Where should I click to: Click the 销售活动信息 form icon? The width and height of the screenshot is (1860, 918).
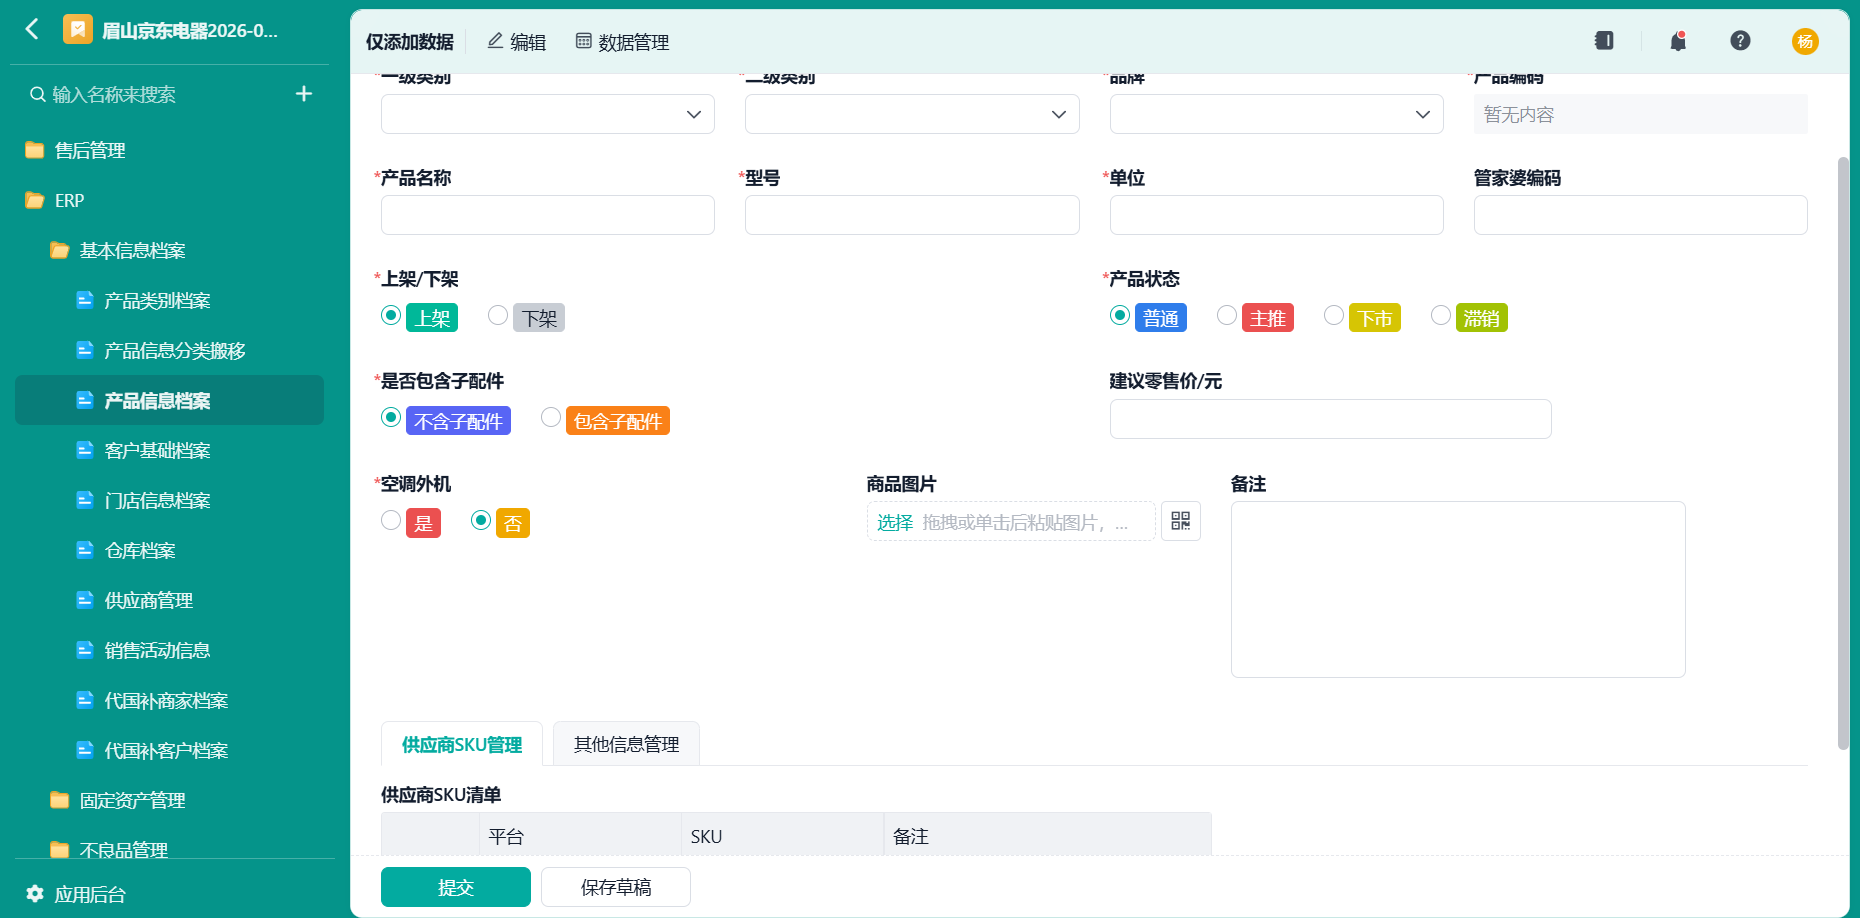(85, 650)
